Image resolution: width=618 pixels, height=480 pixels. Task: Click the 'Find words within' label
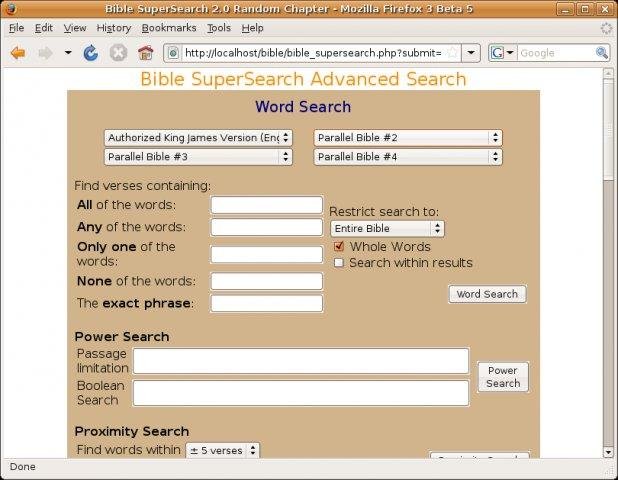(128, 450)
